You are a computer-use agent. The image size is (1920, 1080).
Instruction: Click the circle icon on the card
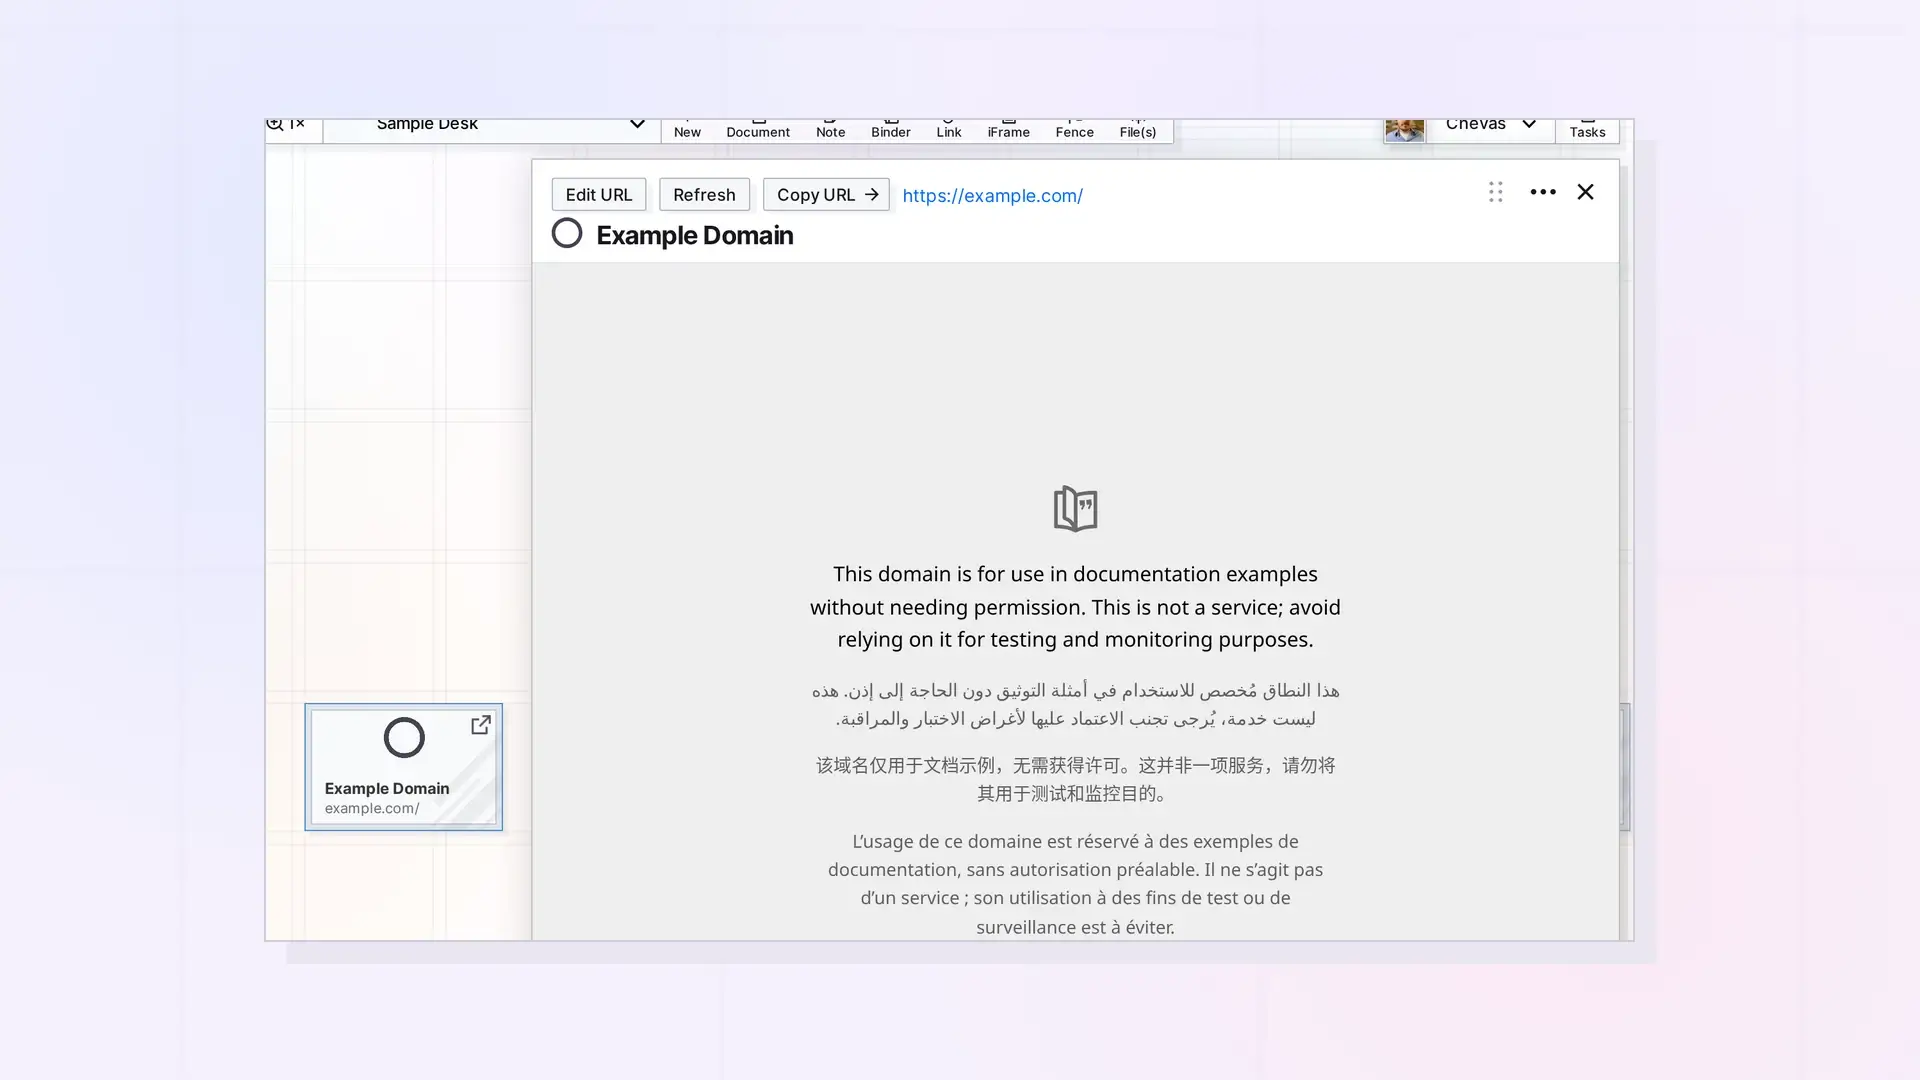404,738
